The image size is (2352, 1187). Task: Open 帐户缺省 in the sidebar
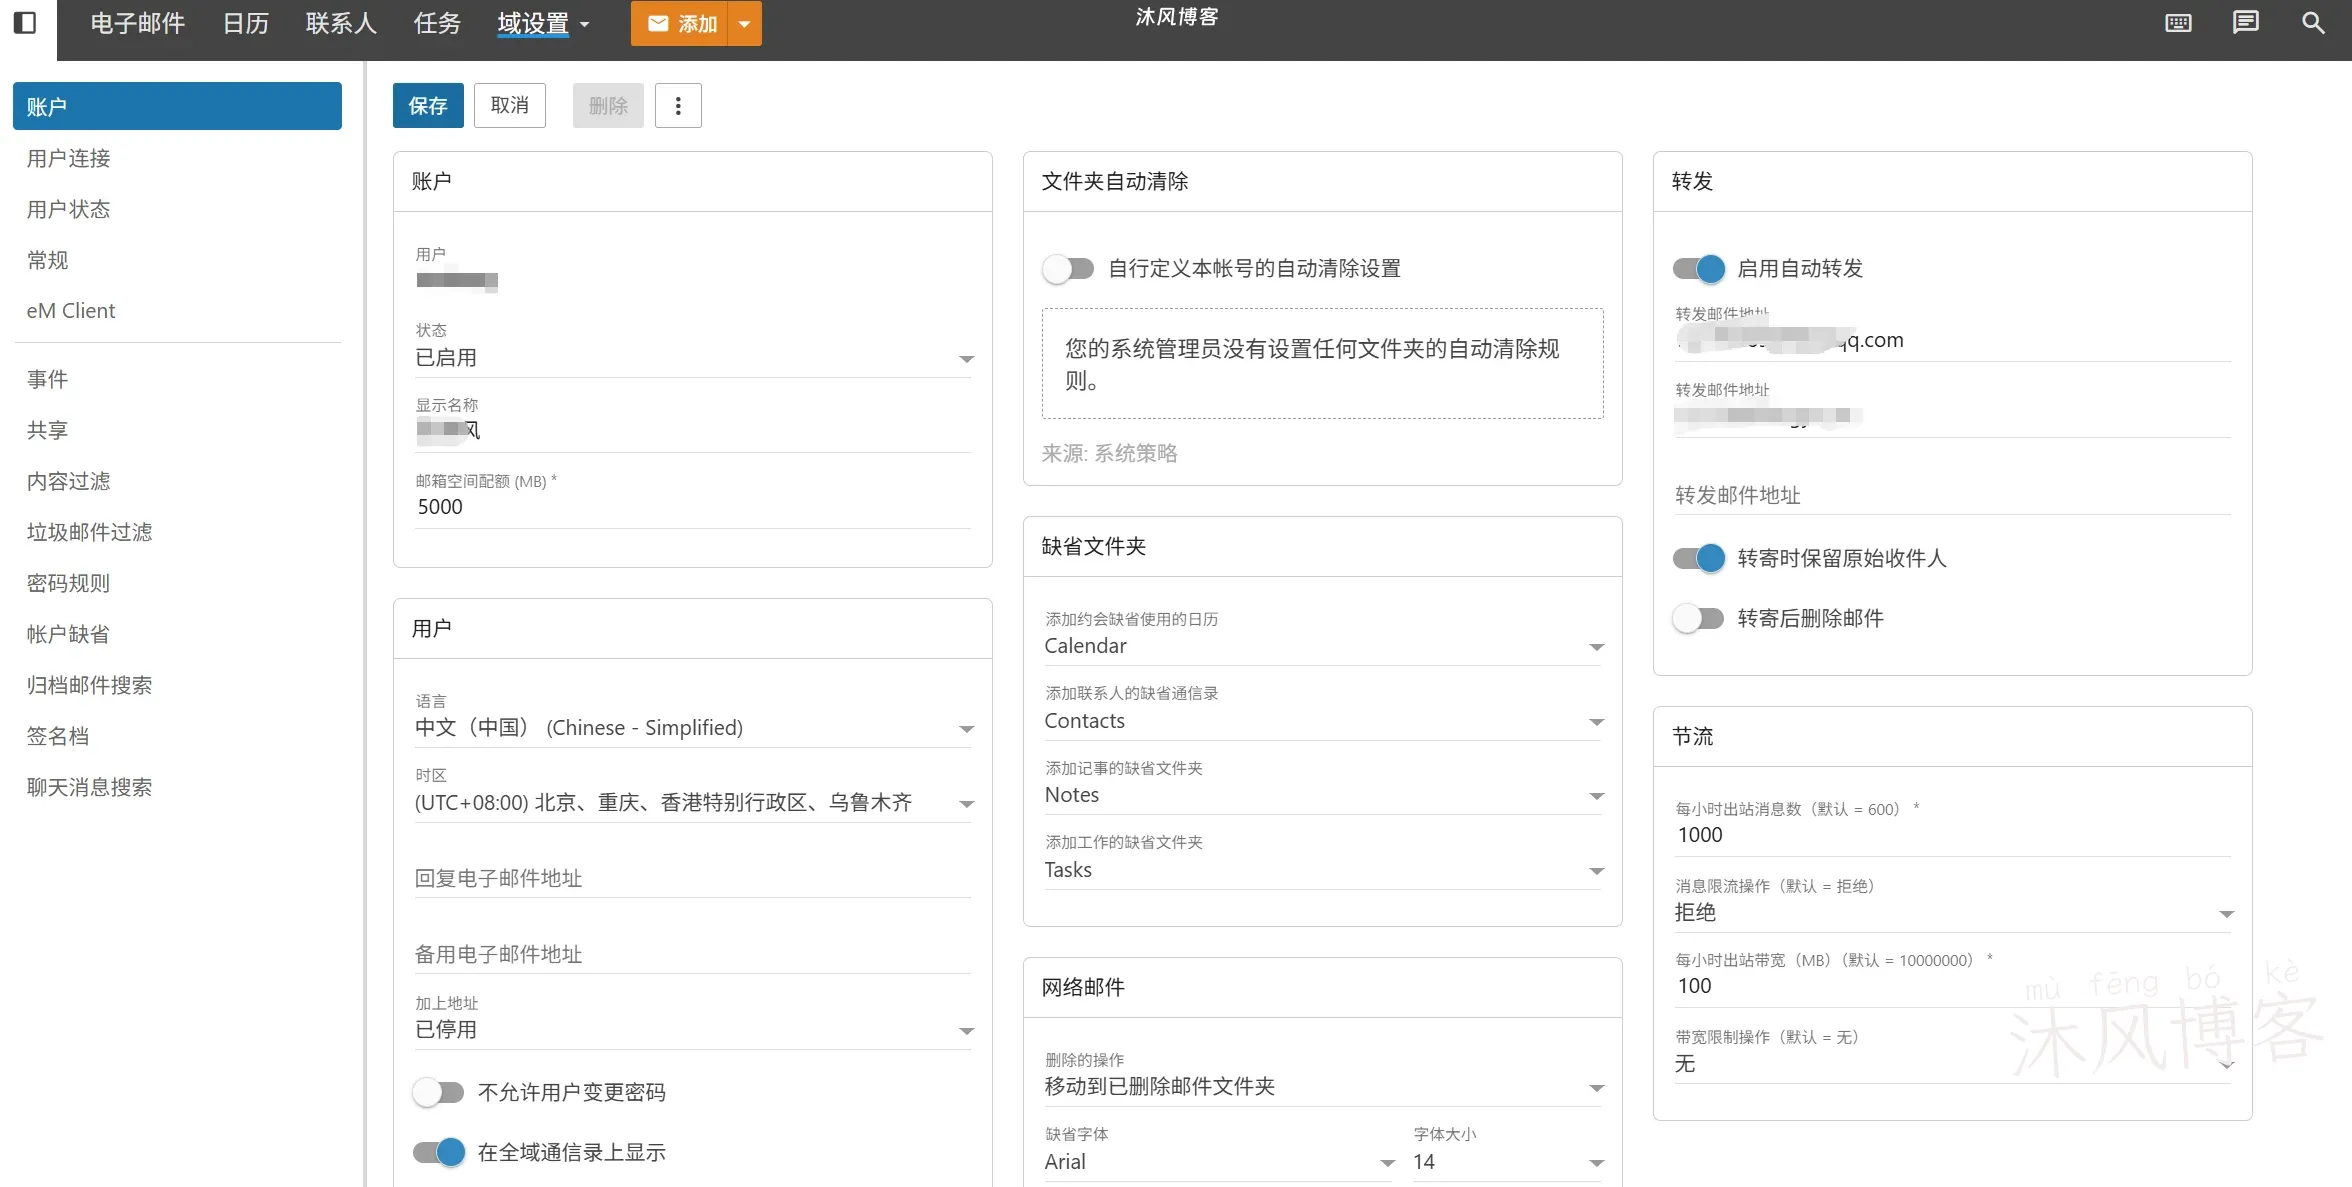[x=177, y=634]
